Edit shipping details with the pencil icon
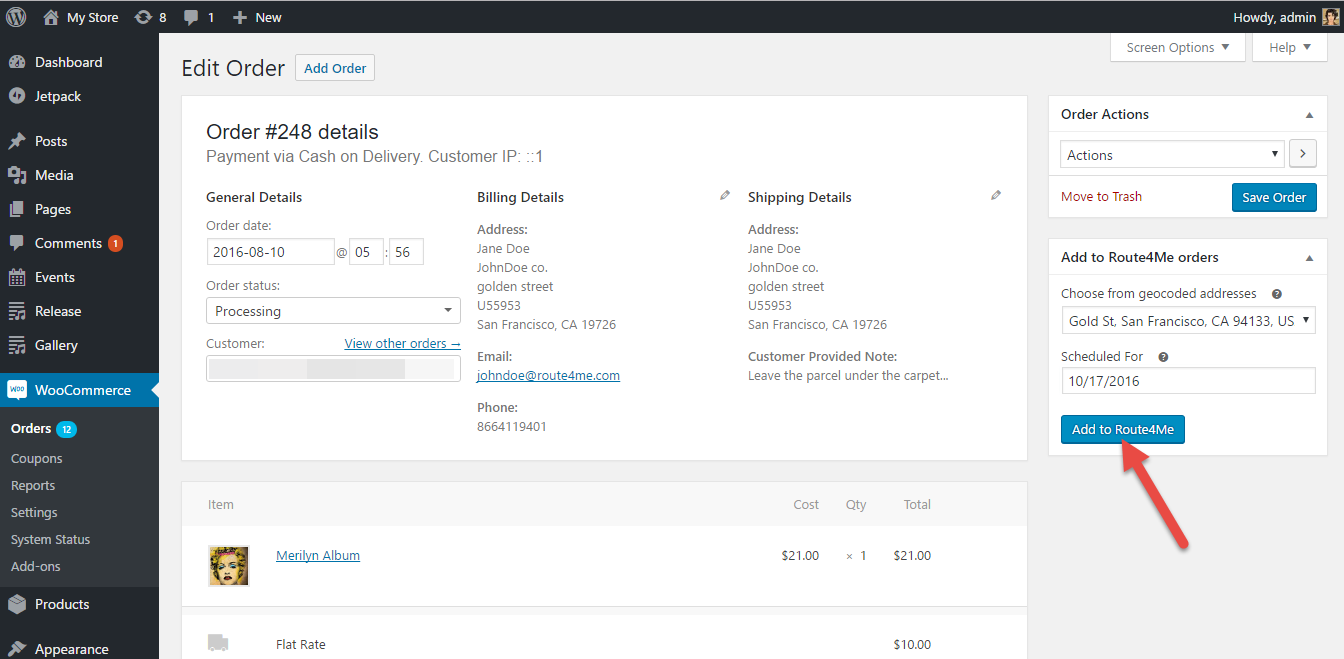The height and width of the screenshot is (659, 1344). tap(996, 196)
